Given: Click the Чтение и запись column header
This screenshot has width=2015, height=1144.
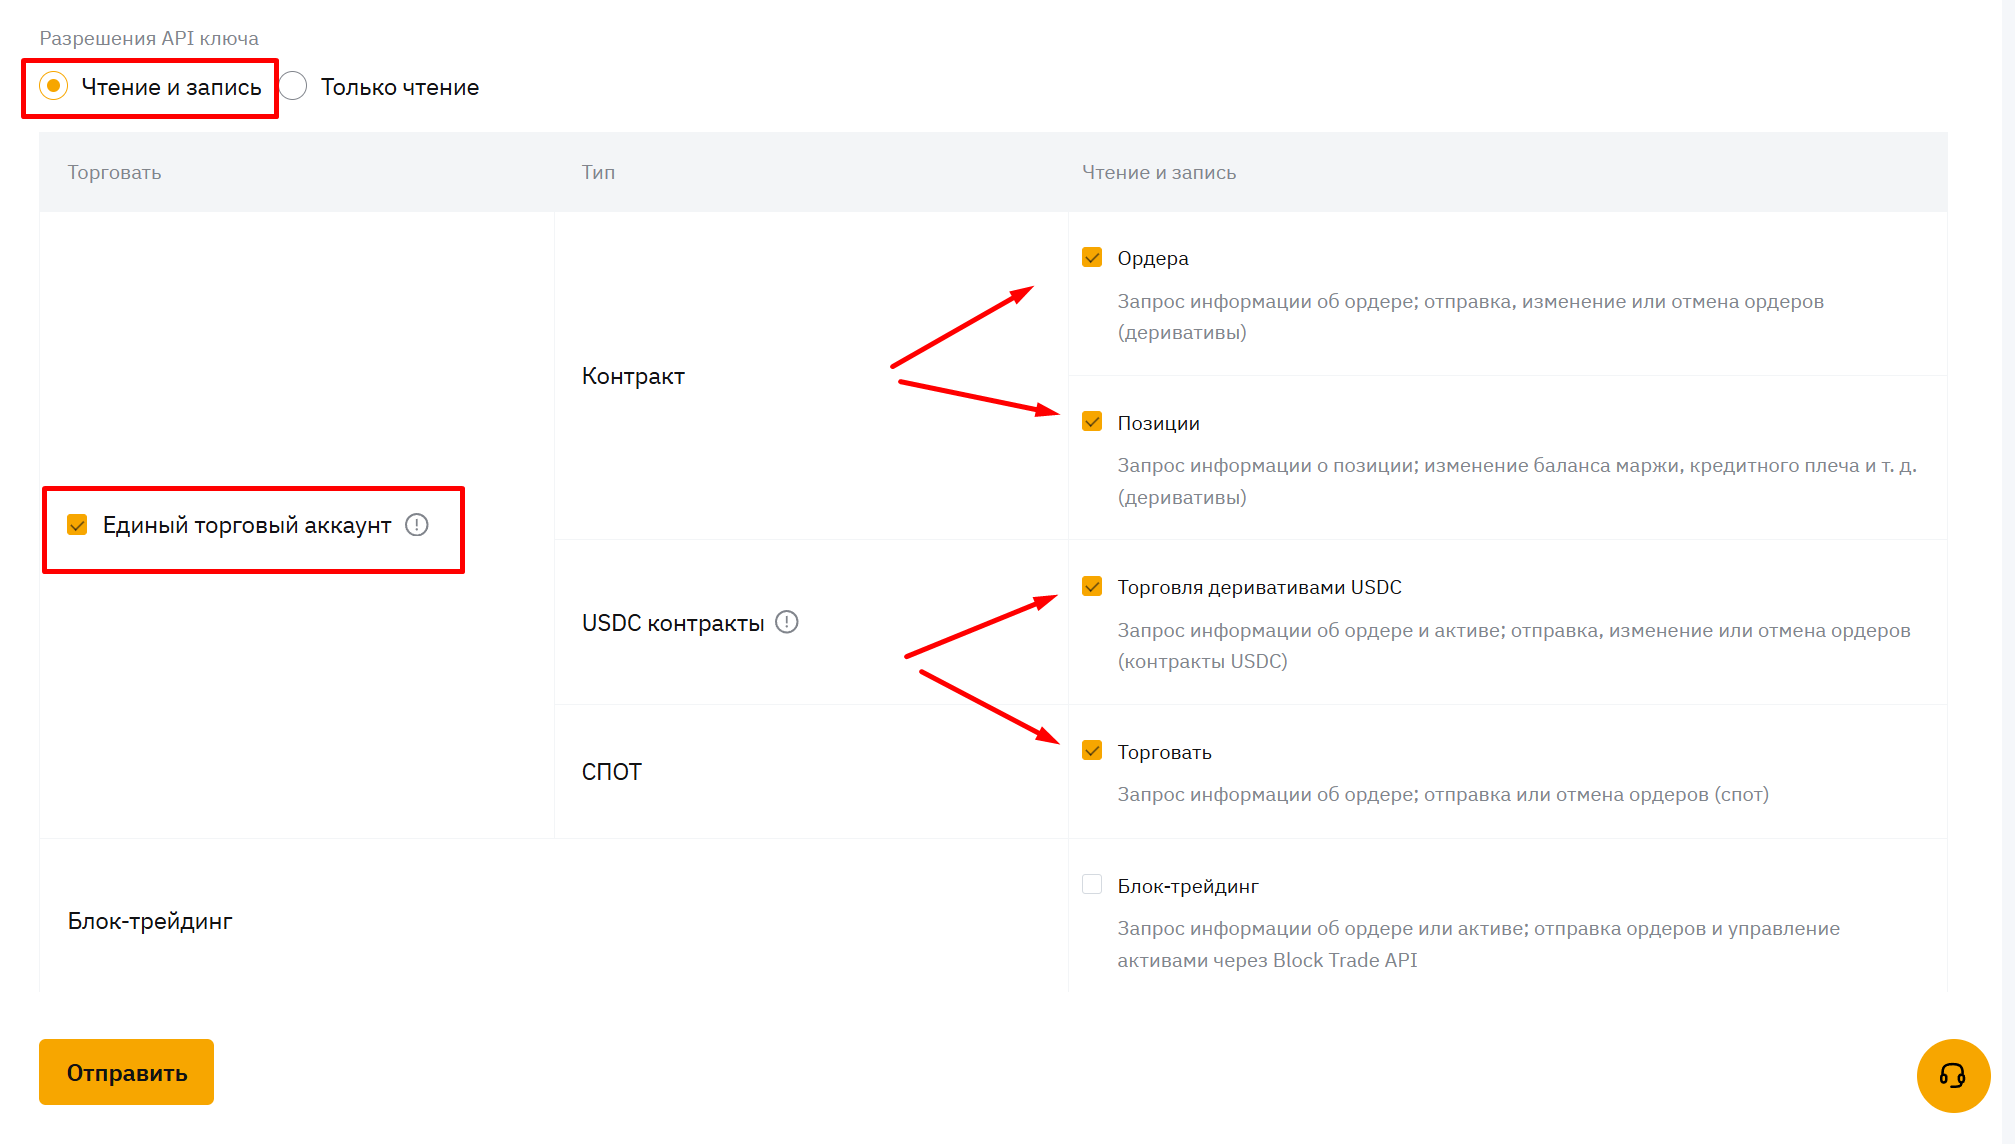Looking at the screenshot, I should pos(1158,172).
